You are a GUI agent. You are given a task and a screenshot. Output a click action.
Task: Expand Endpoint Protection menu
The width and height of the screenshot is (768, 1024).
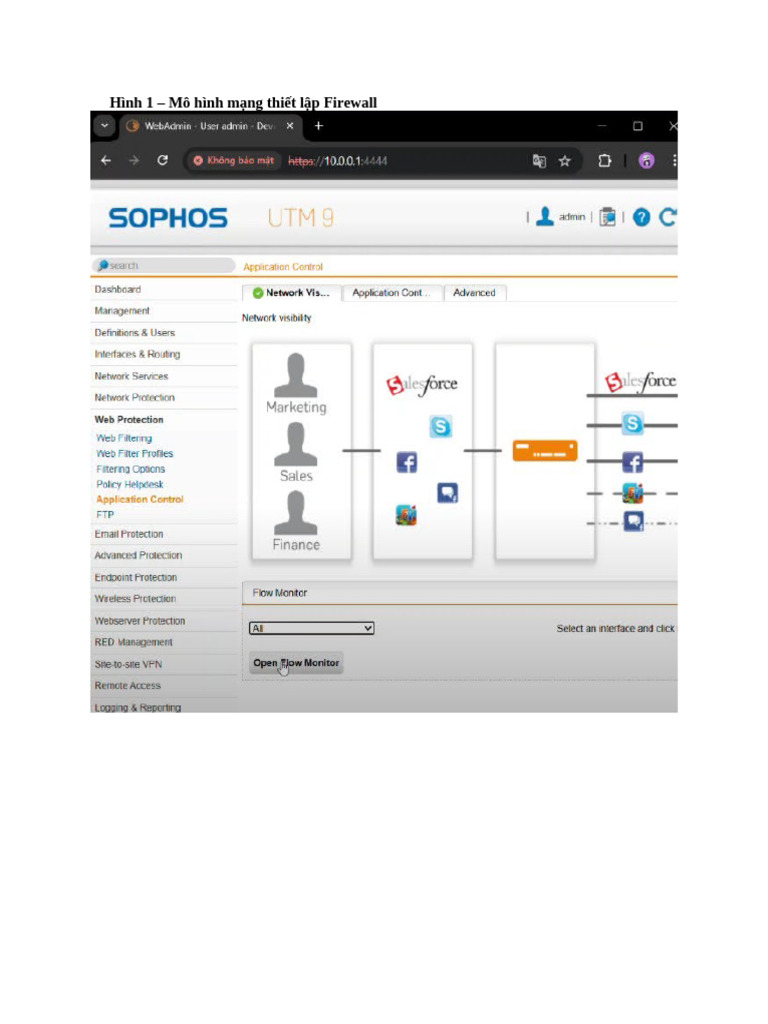pos(135,577)
